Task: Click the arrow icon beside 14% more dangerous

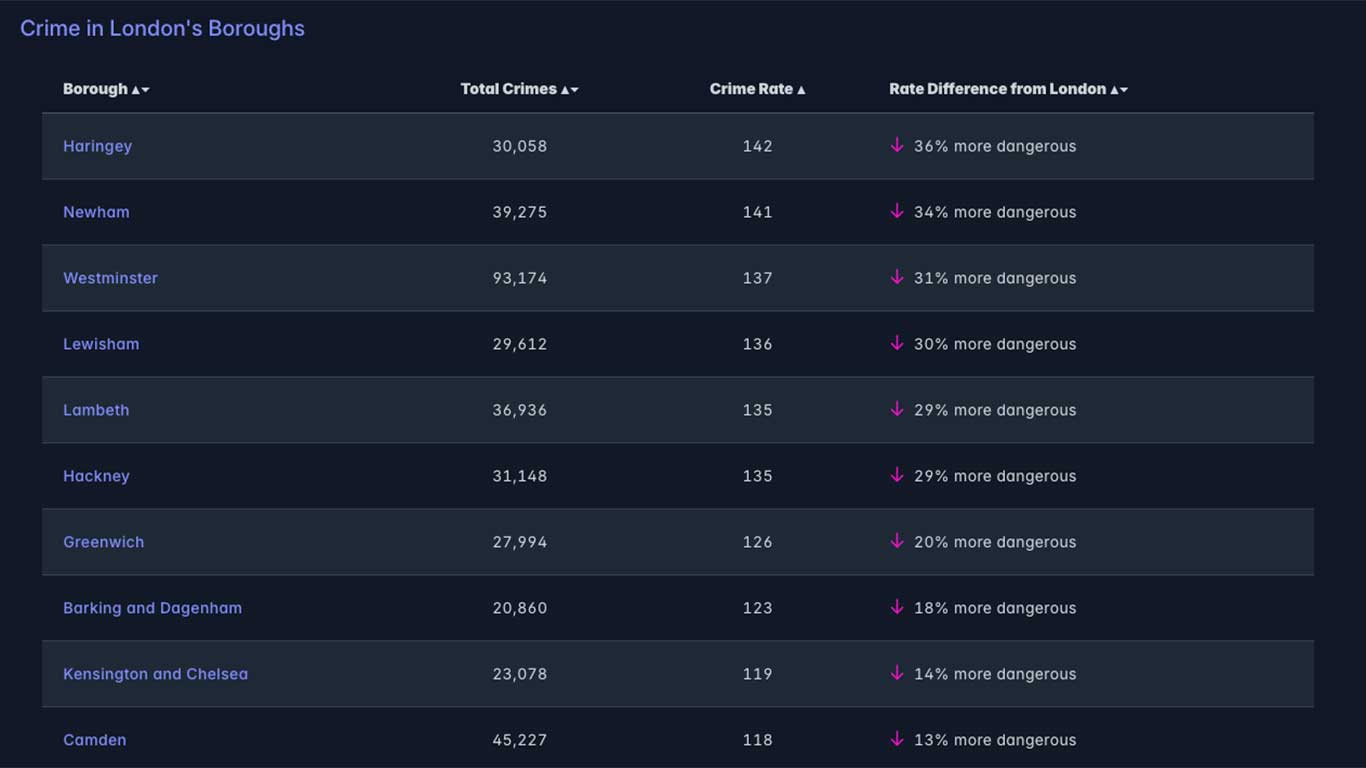Action: click(x=897, y=673)
